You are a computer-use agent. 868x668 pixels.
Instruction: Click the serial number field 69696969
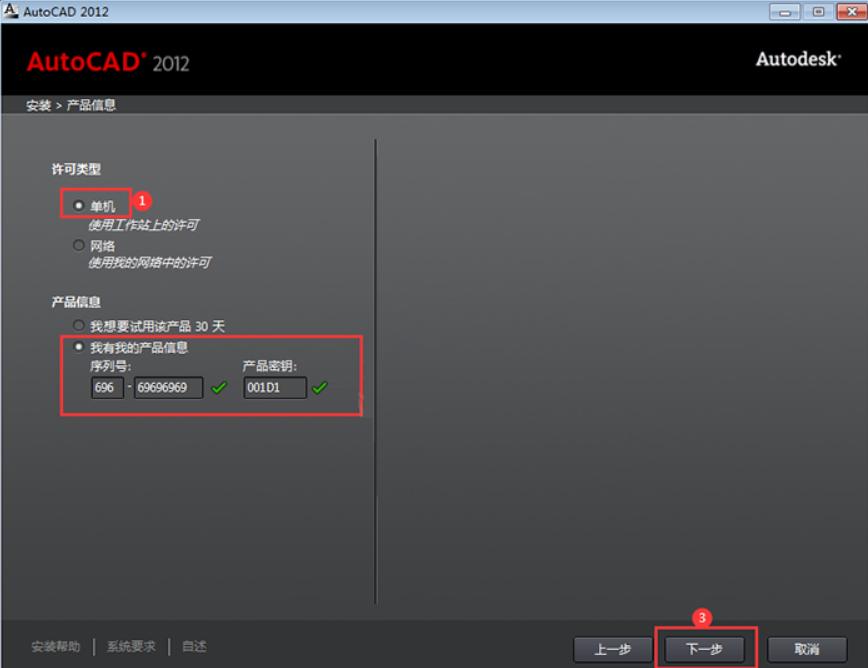tap(168, 387)
